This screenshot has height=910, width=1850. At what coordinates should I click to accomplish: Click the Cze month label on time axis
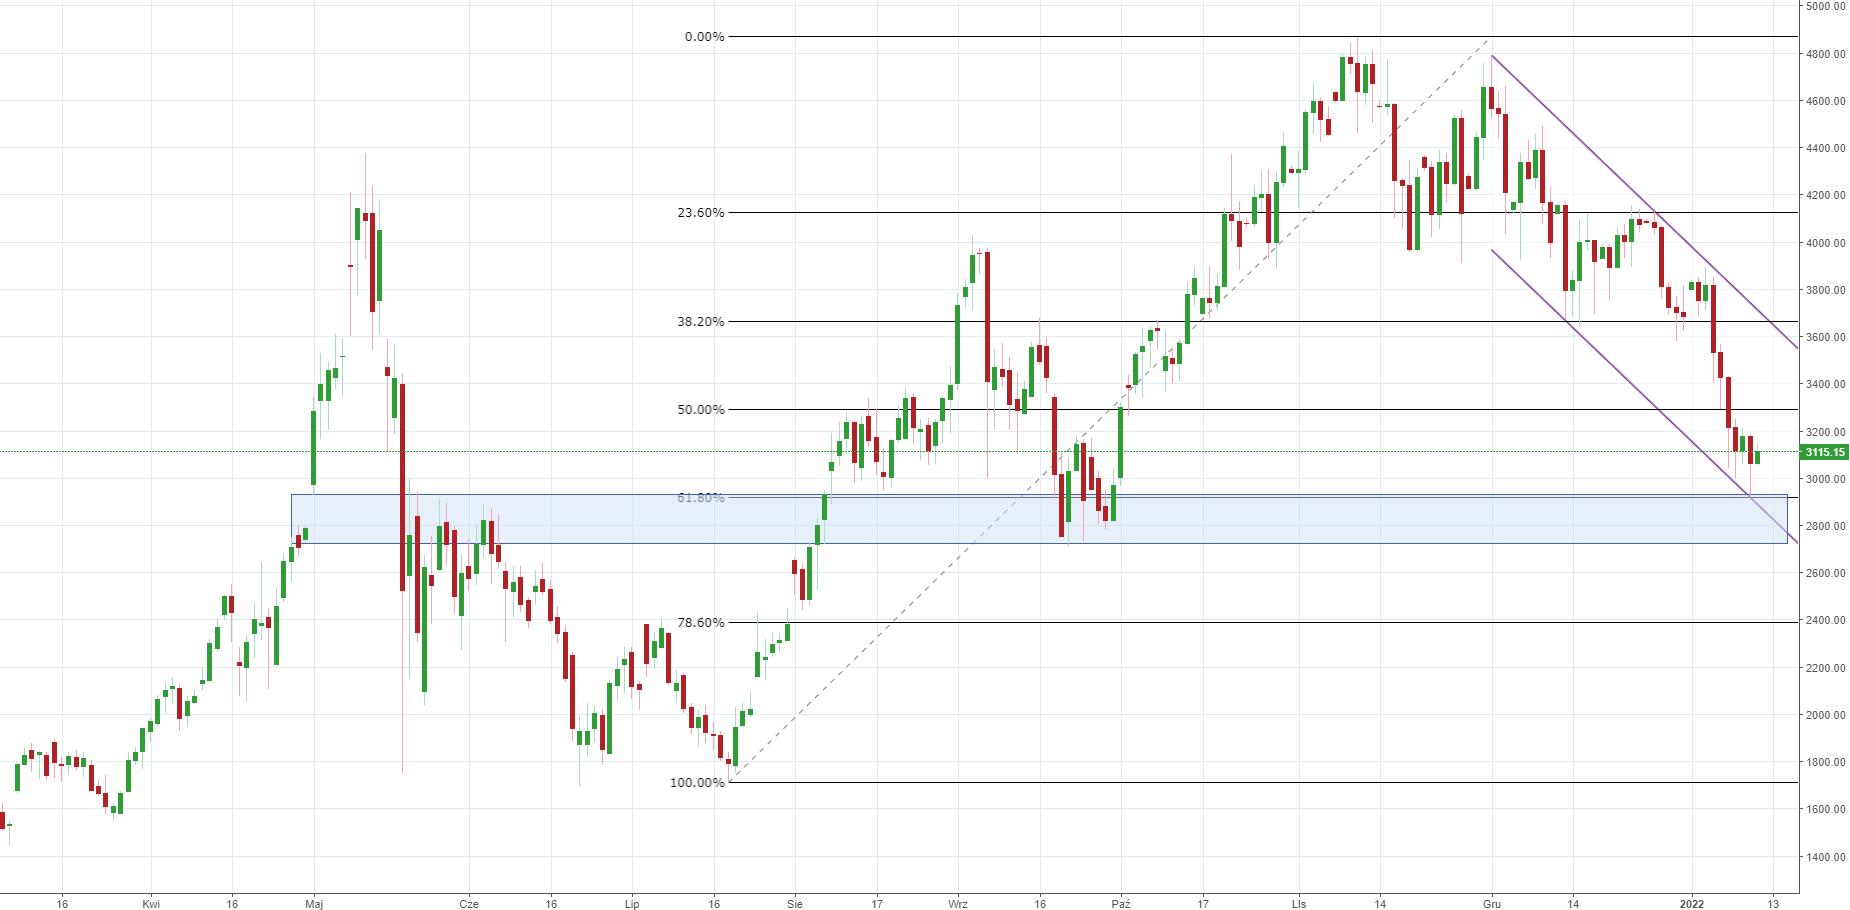(x=469, y=904)
